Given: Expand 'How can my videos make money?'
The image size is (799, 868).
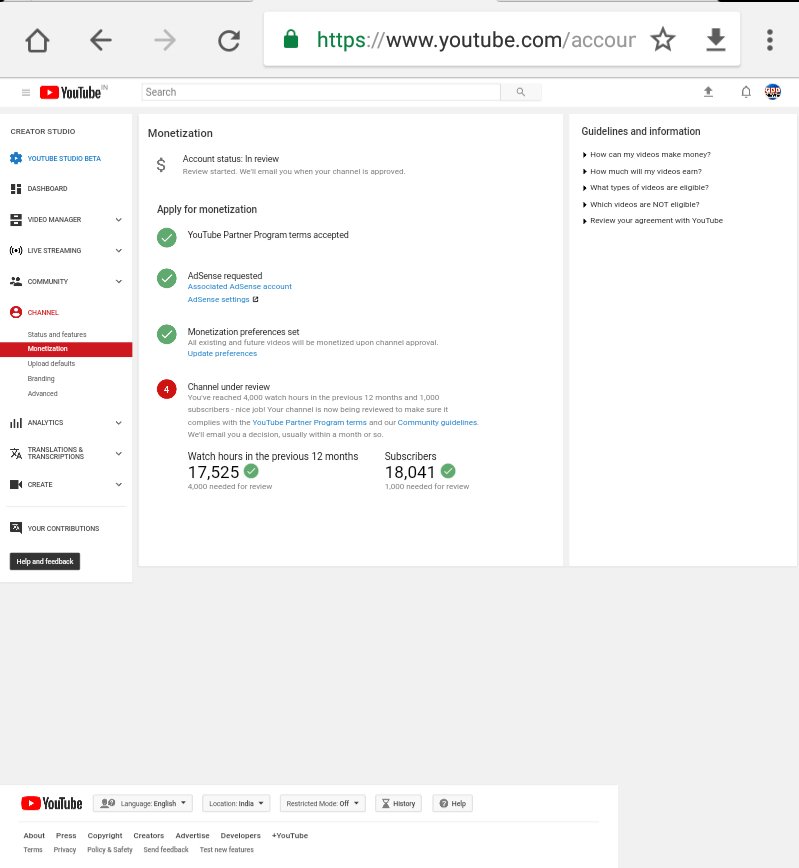Looking at the screenshot, I should pos(646,154).
